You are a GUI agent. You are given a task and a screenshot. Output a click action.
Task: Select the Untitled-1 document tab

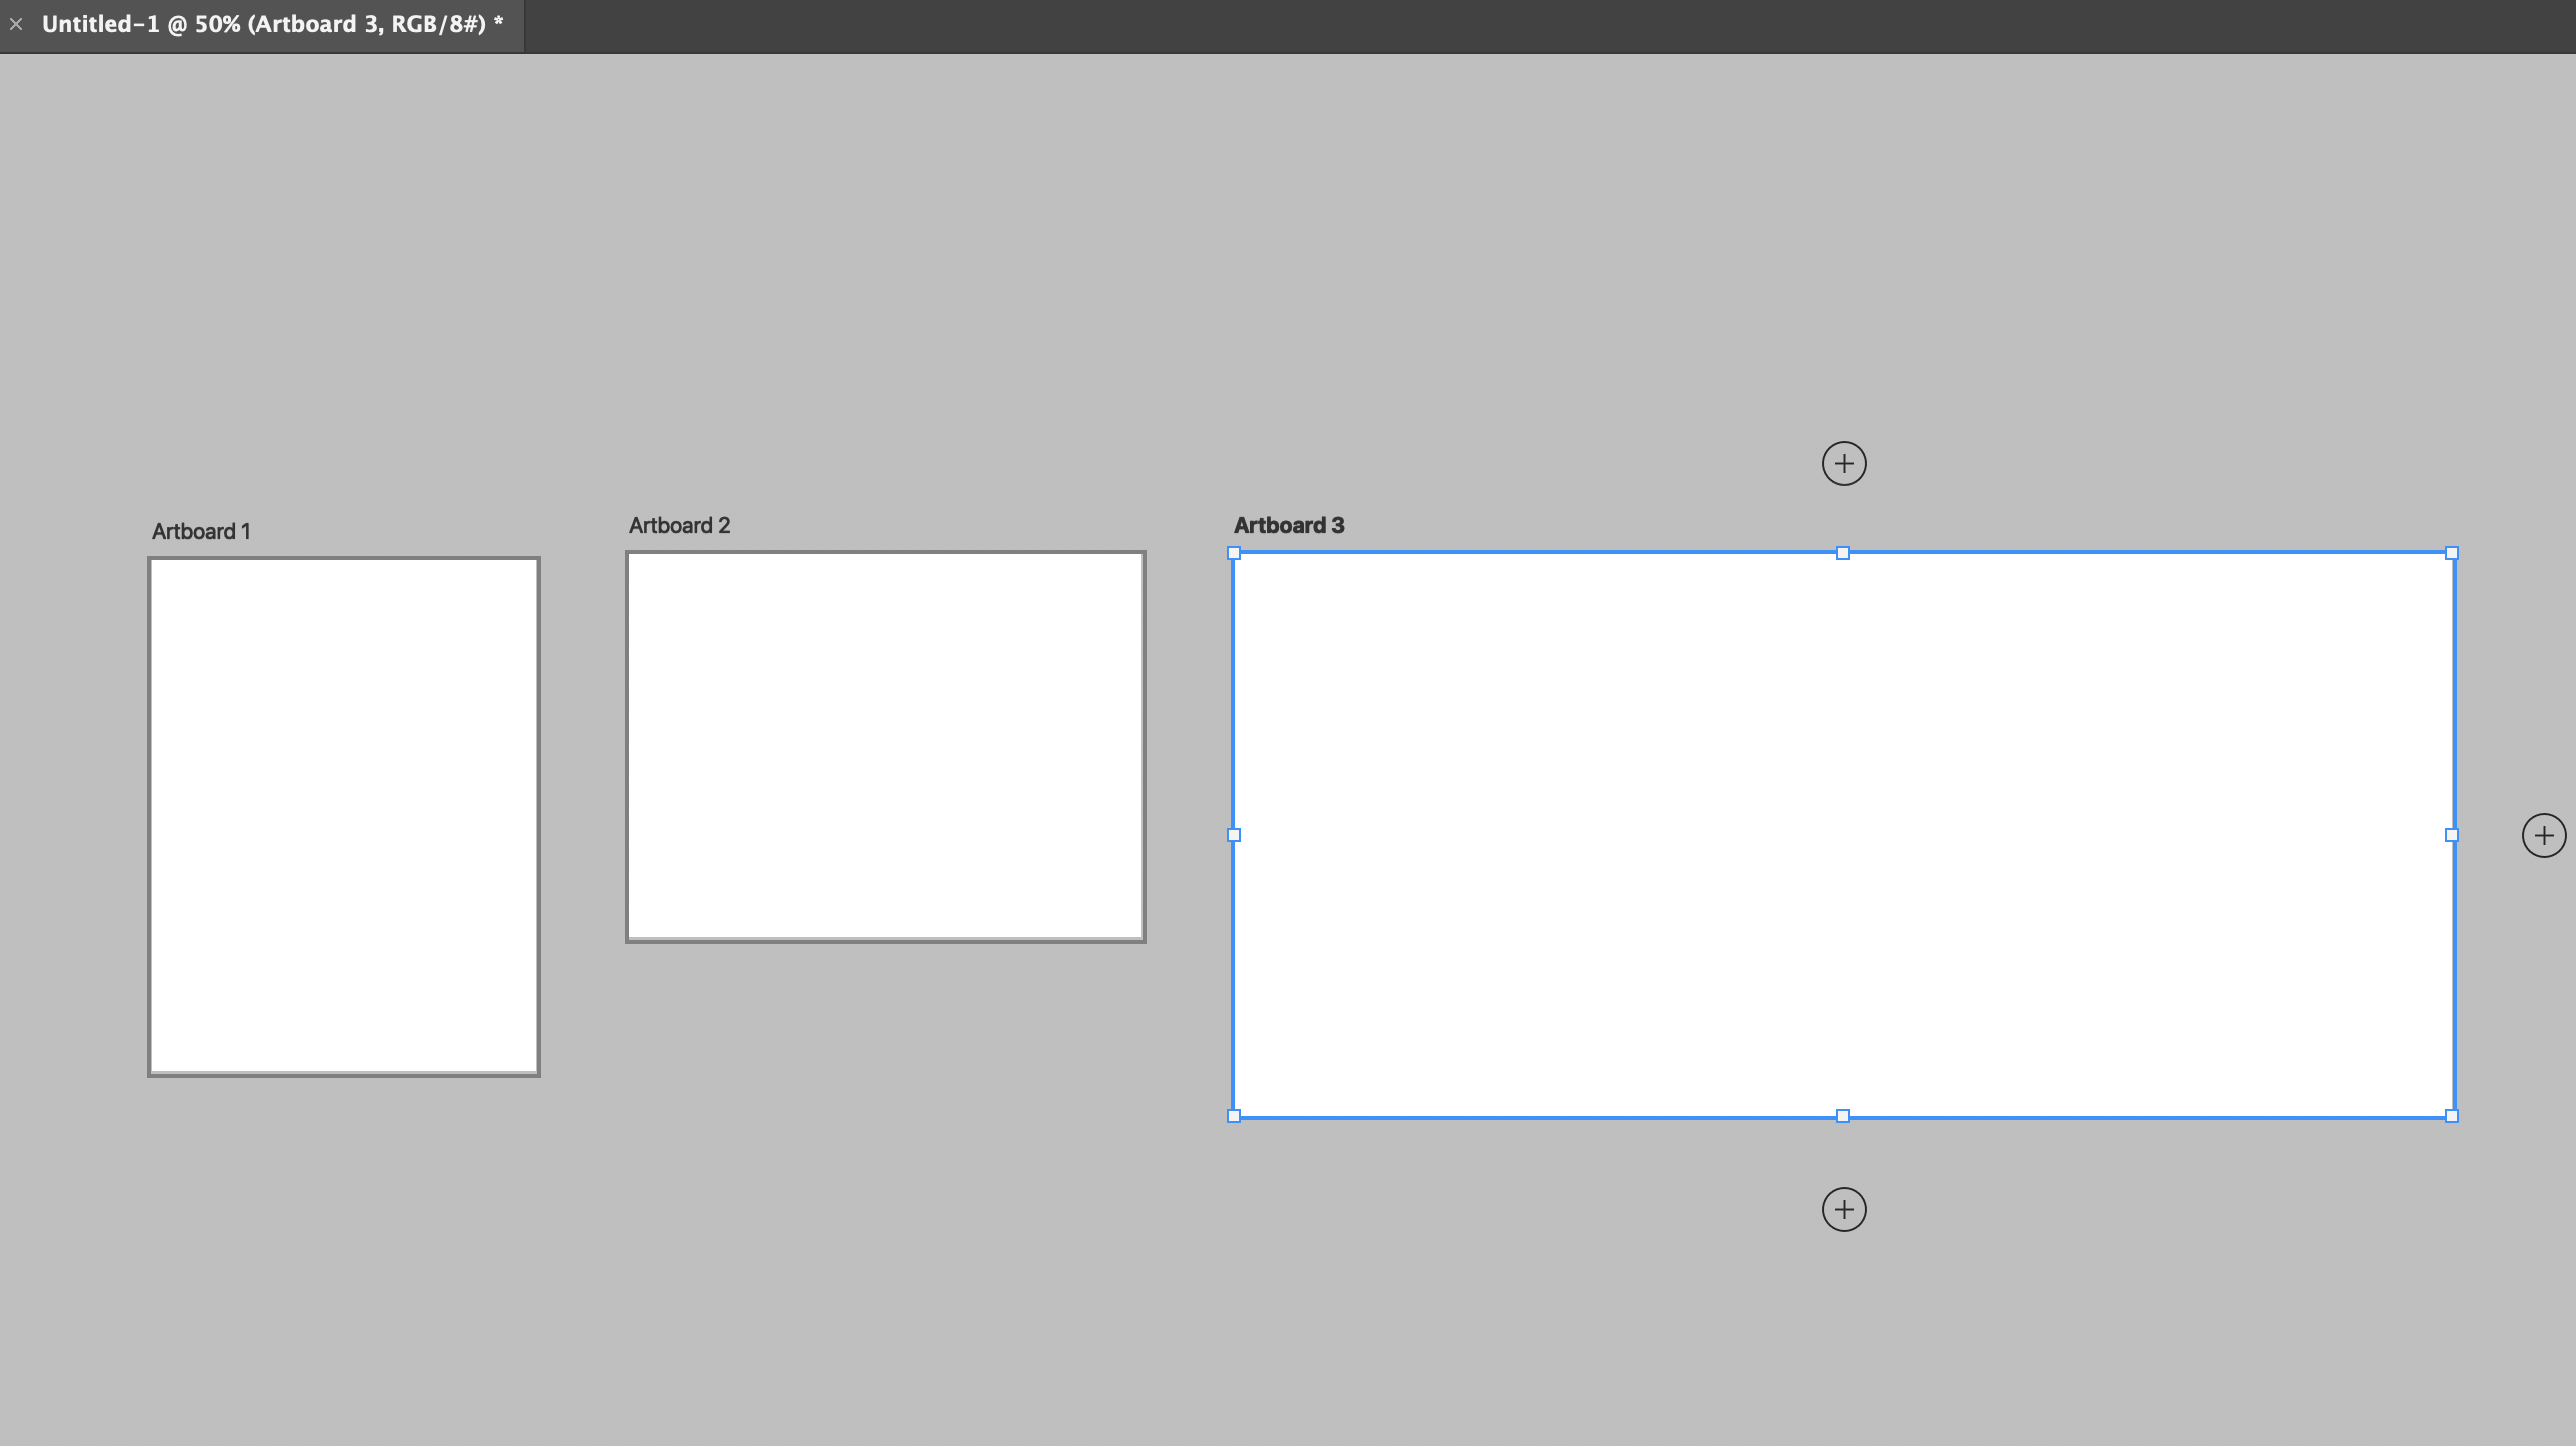[272, 25]
